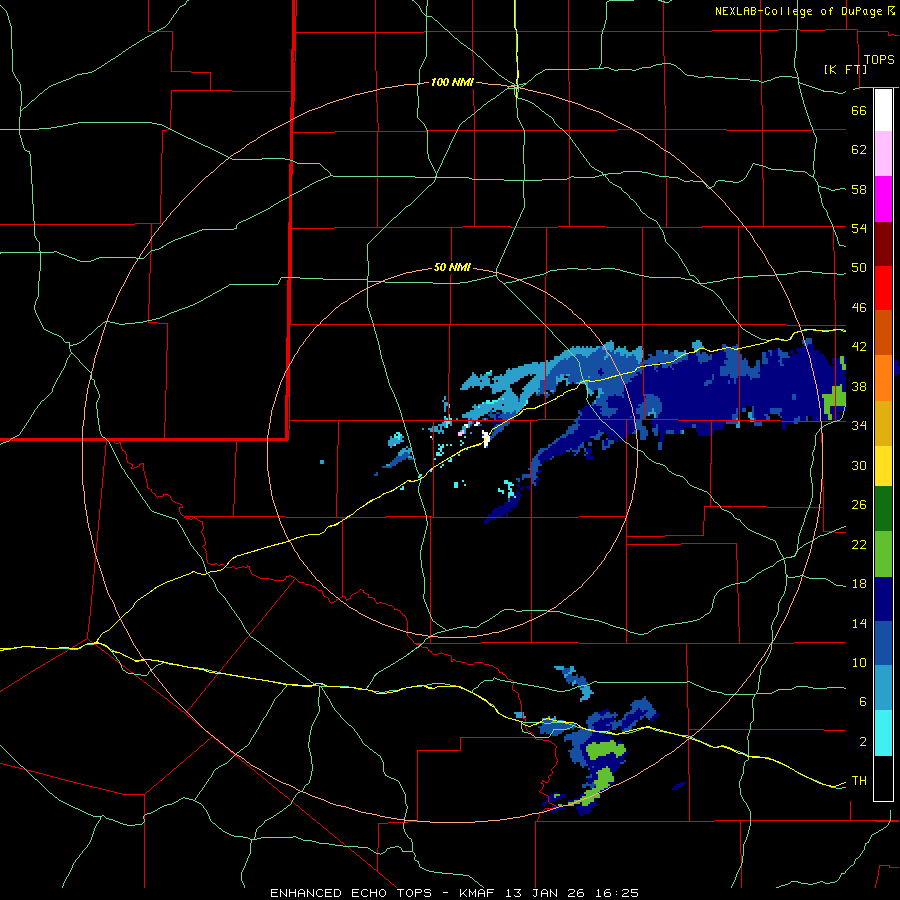The image size is (900, 900).
Task: Click the 42 scale value
Action: [859, 347]
